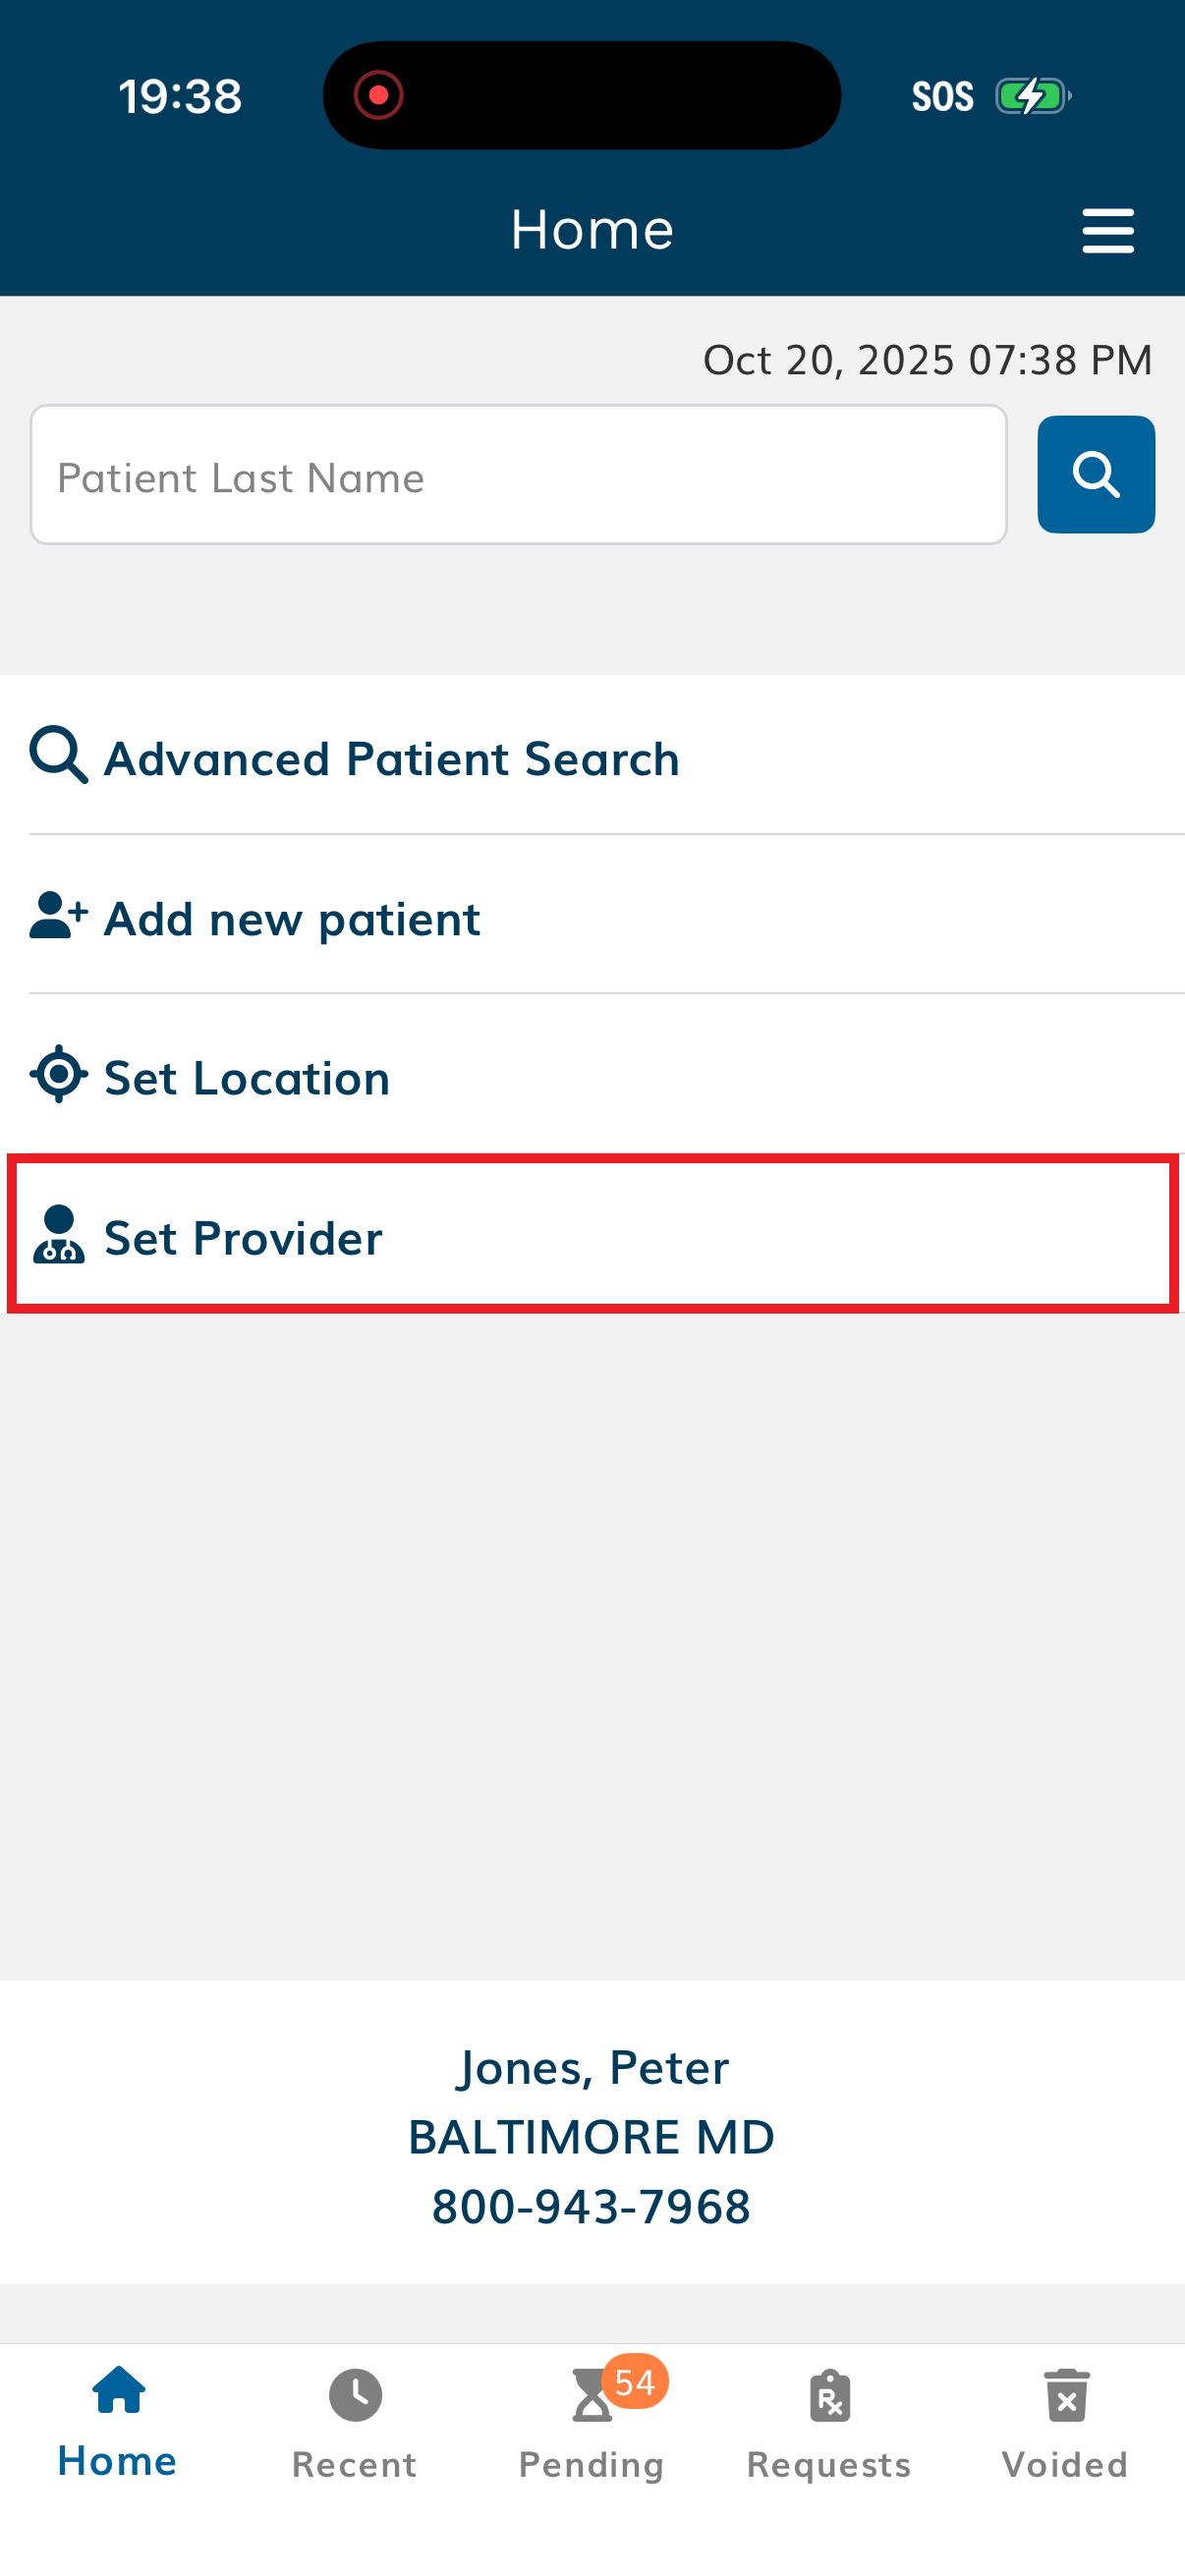Image resolution: width=1185 pixels, height=2576 pixels.
Task: Click the Advanced Patient Search magnifier icon
Action: [x=59, y=755]
